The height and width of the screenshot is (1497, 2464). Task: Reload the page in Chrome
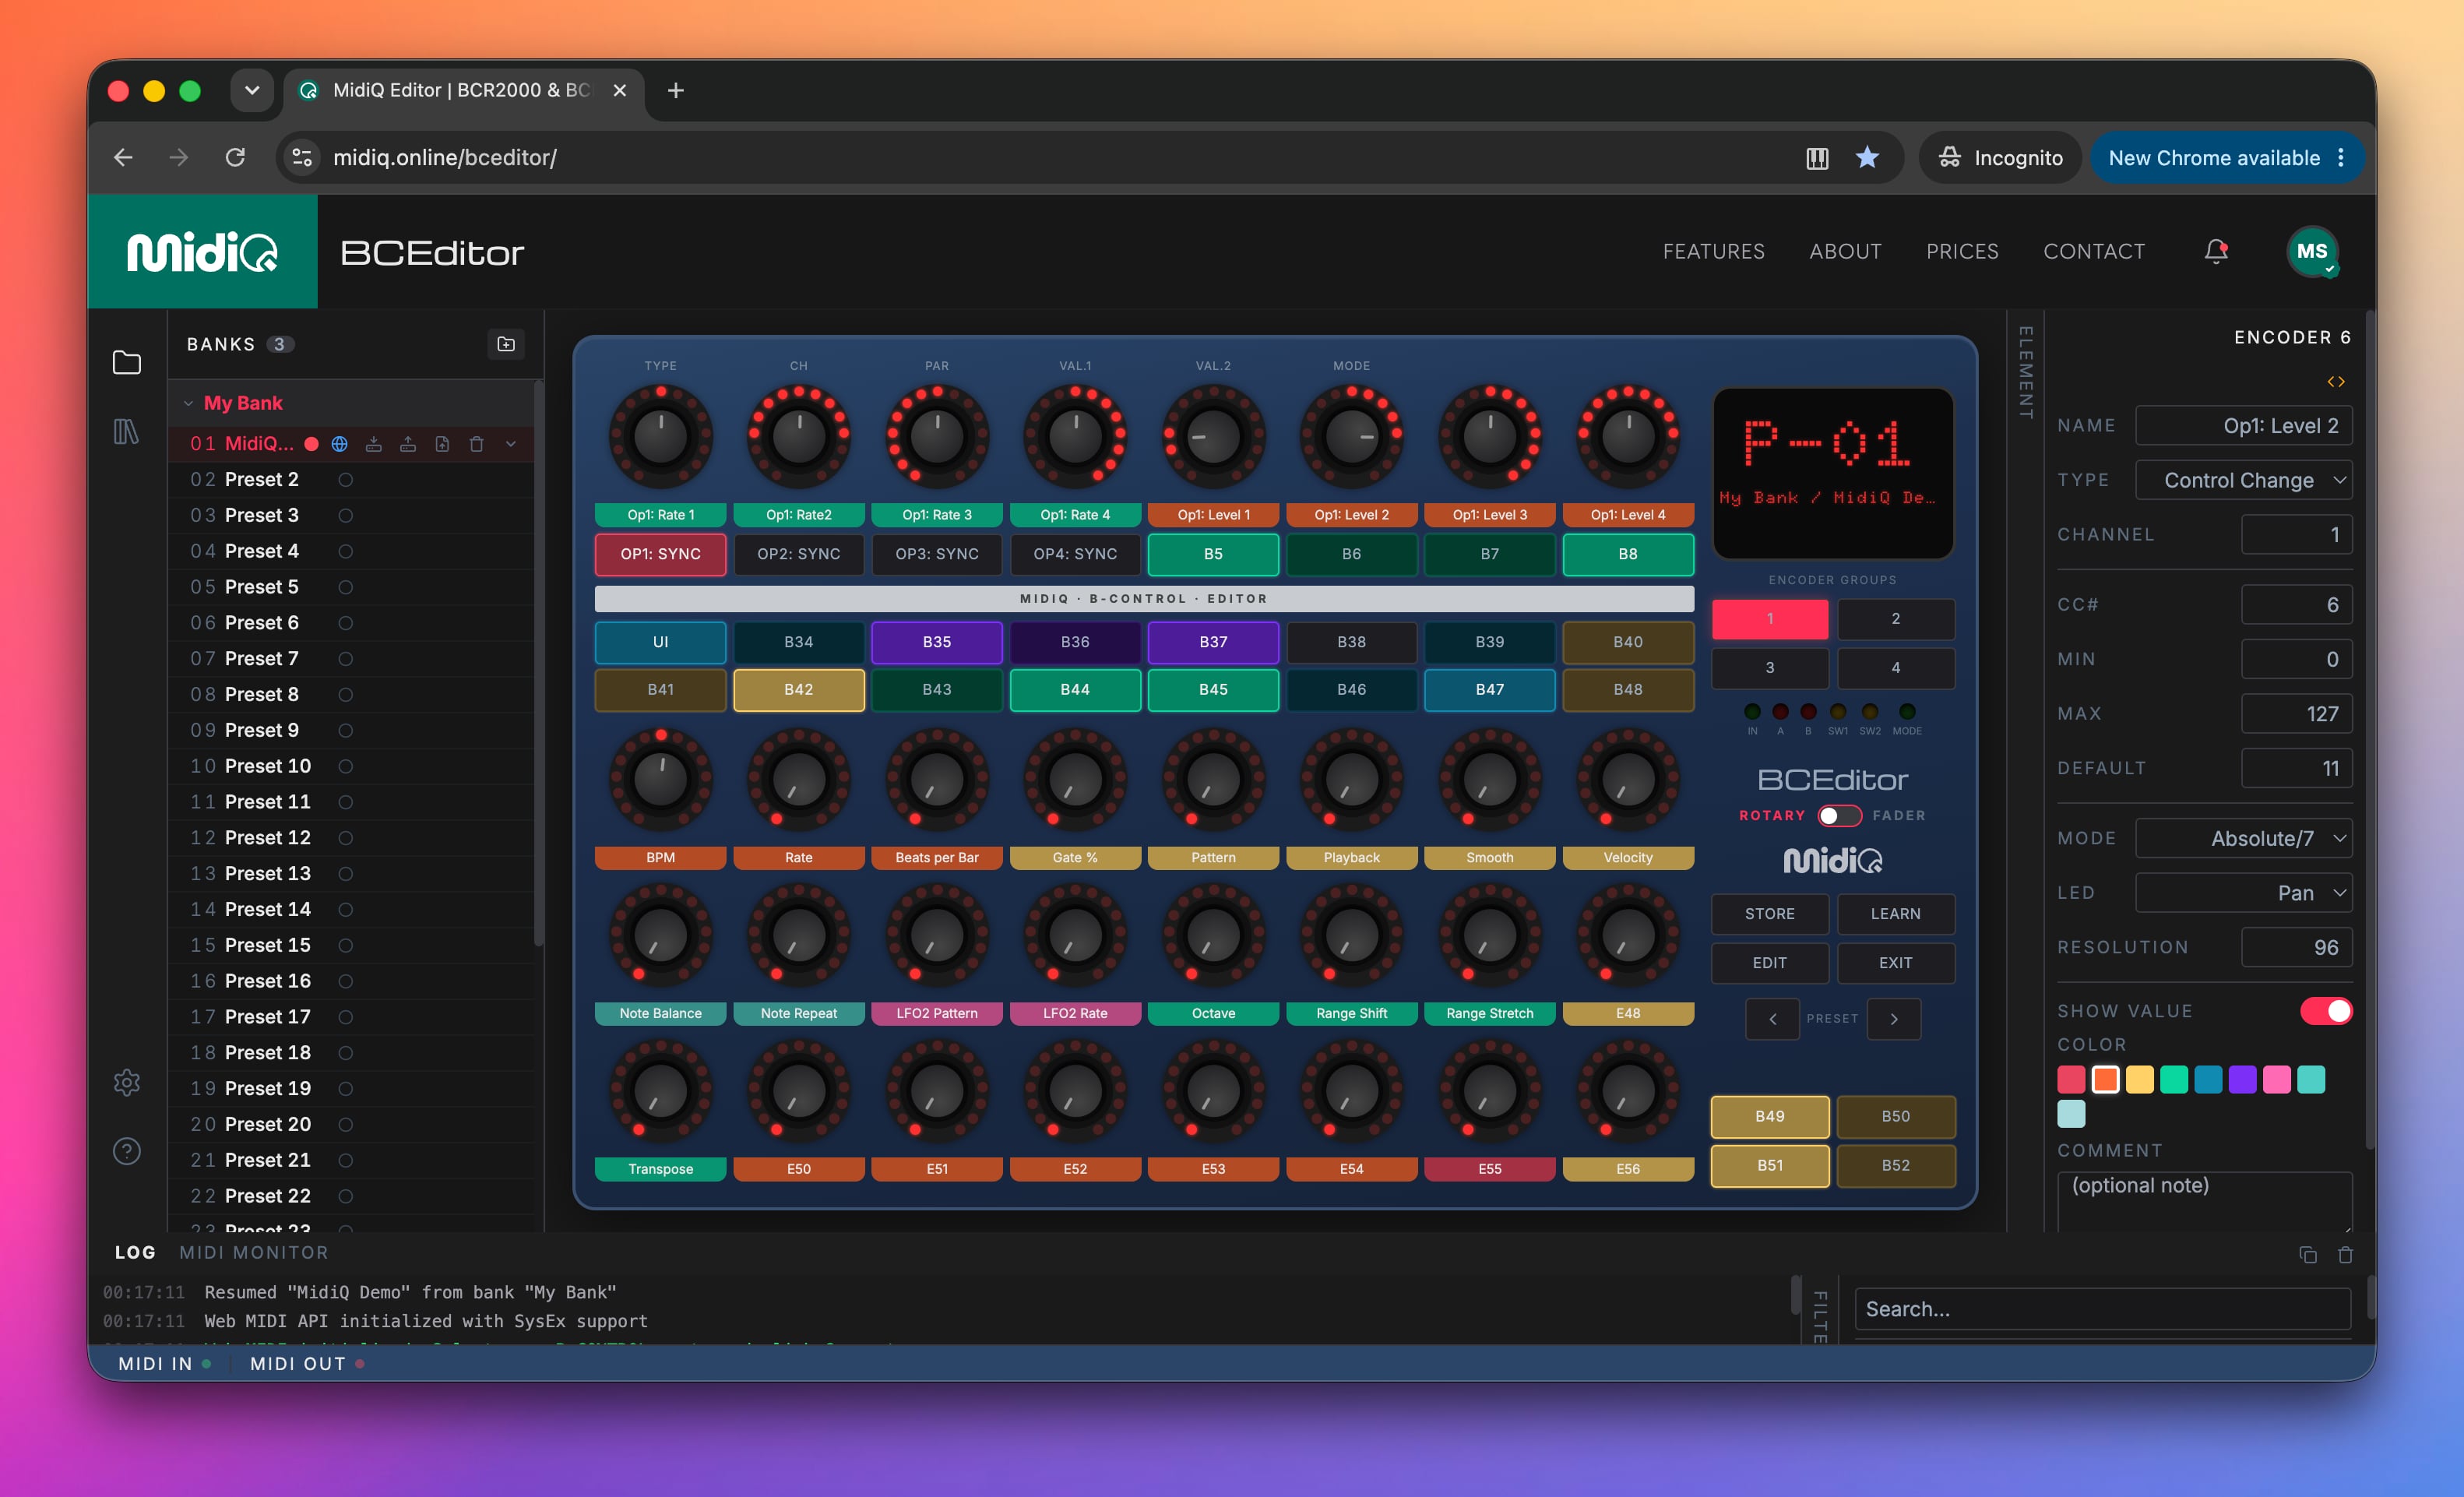point(235,157)
